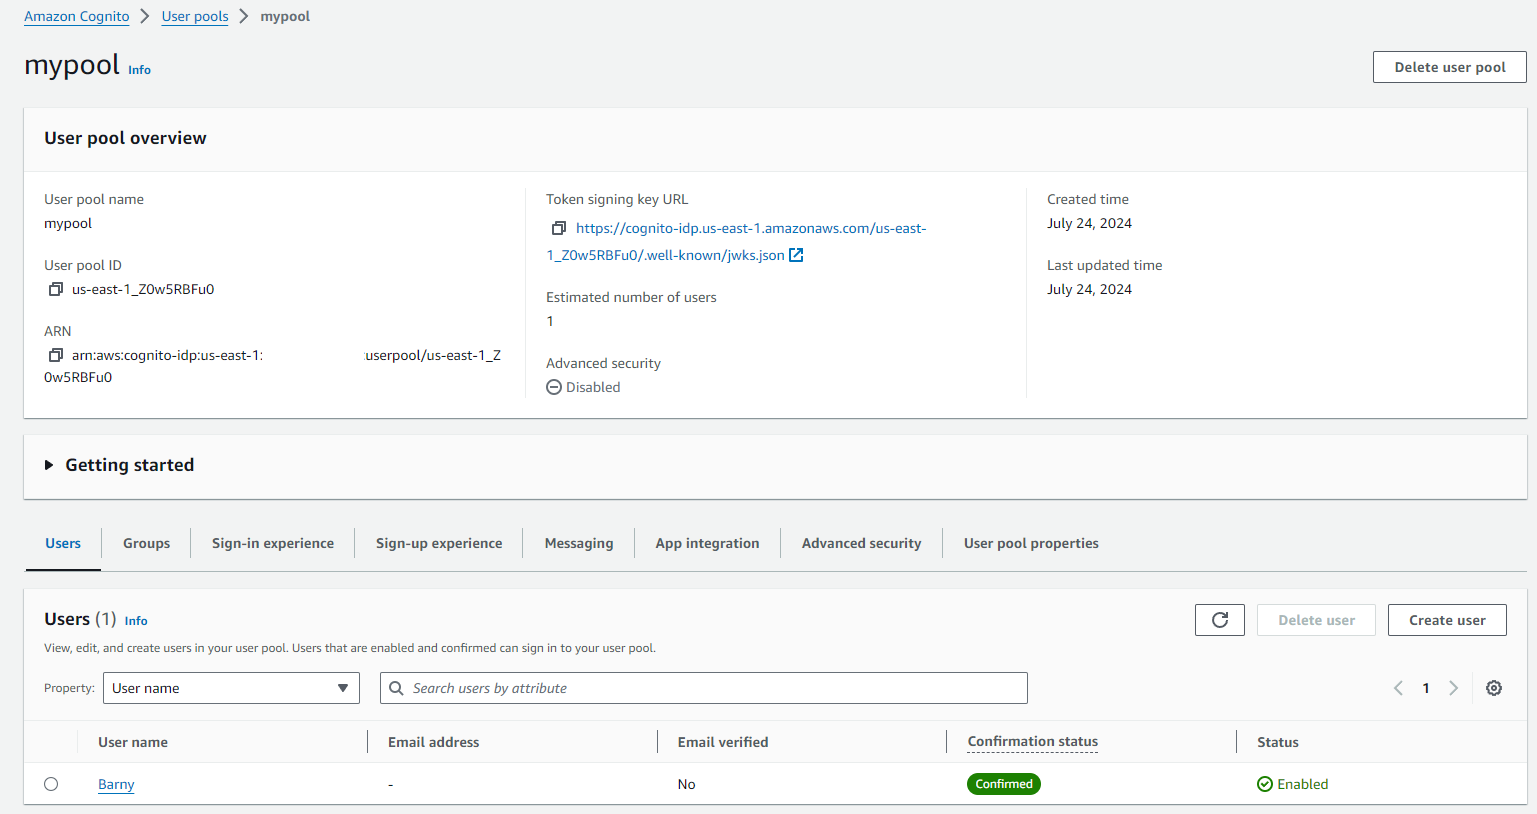Image resolution: width=1537 pixels, height=814 pixels.
Task: Click the mypool breadcrumb text
Action: click(x=285, y=16)
